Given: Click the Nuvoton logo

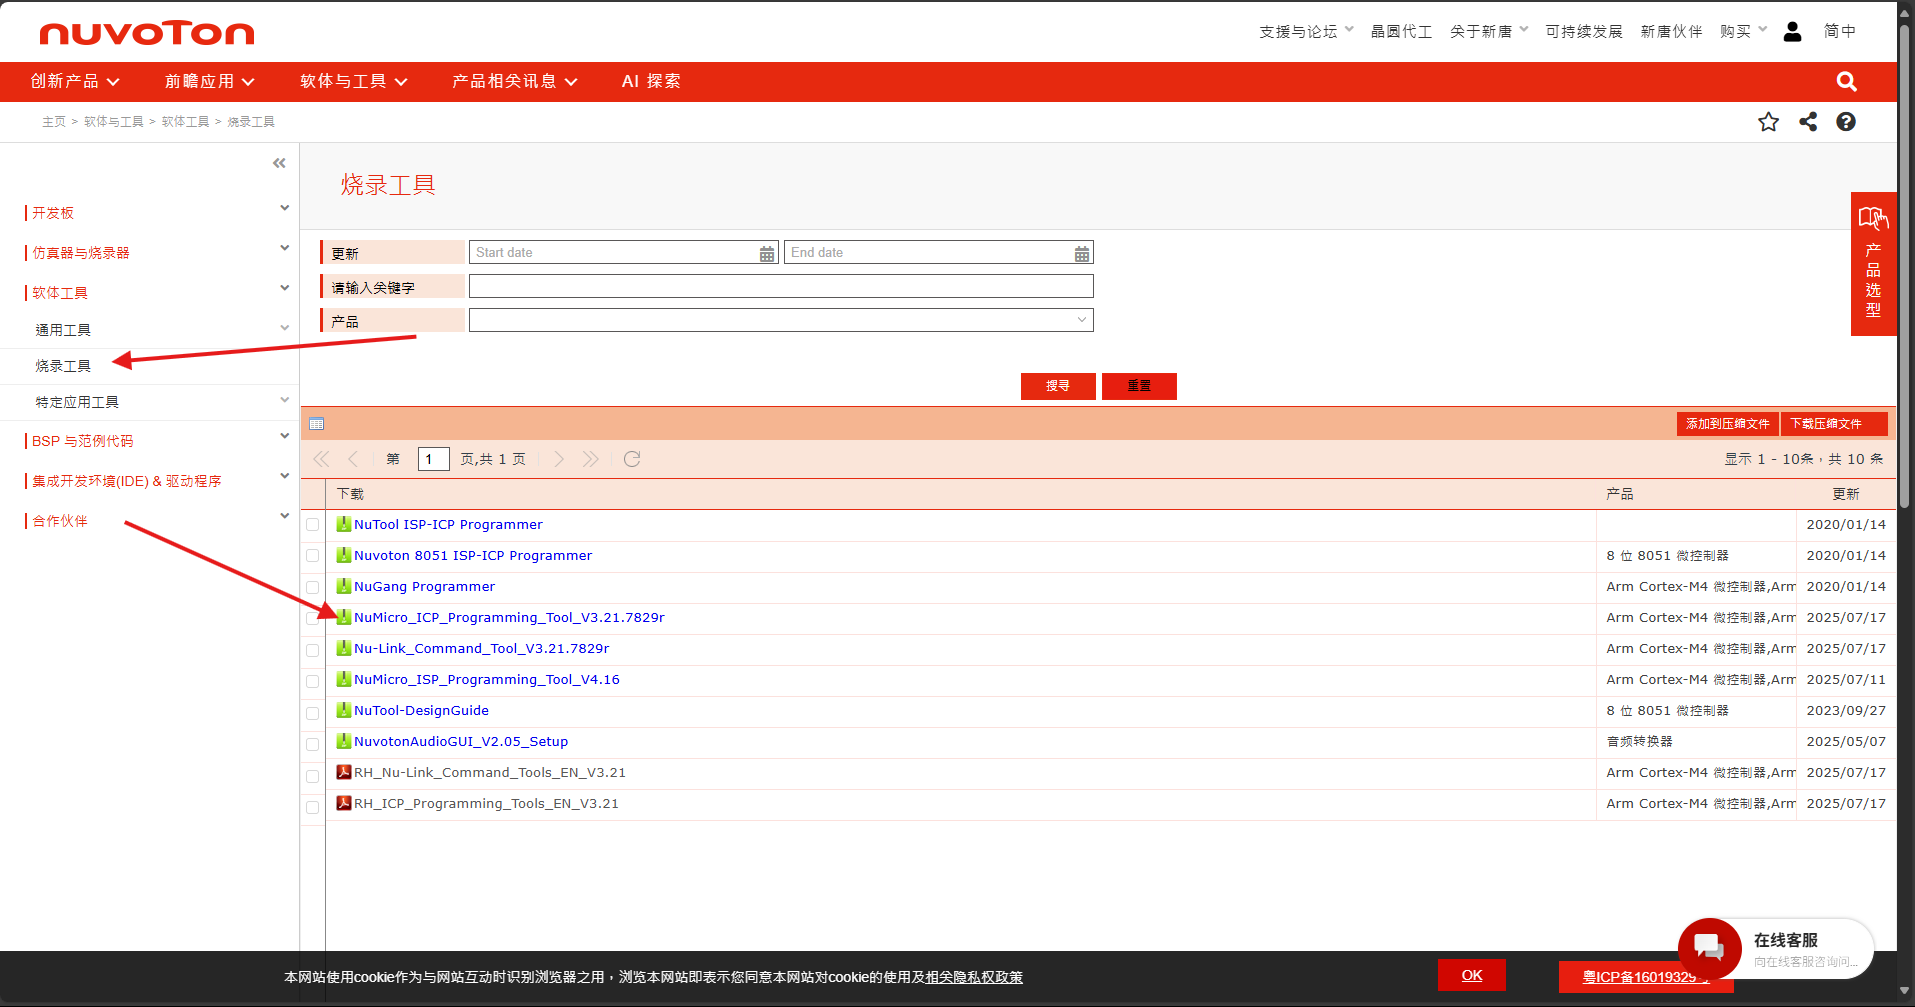Looking at the screenshot, I should click(x=147, y=33).
